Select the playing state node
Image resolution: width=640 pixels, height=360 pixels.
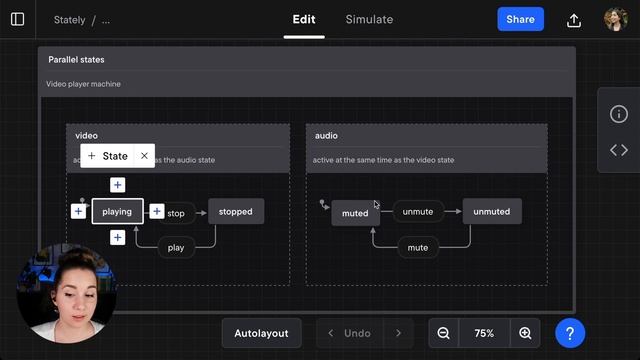pyautogui.click(x=118, y=211)
